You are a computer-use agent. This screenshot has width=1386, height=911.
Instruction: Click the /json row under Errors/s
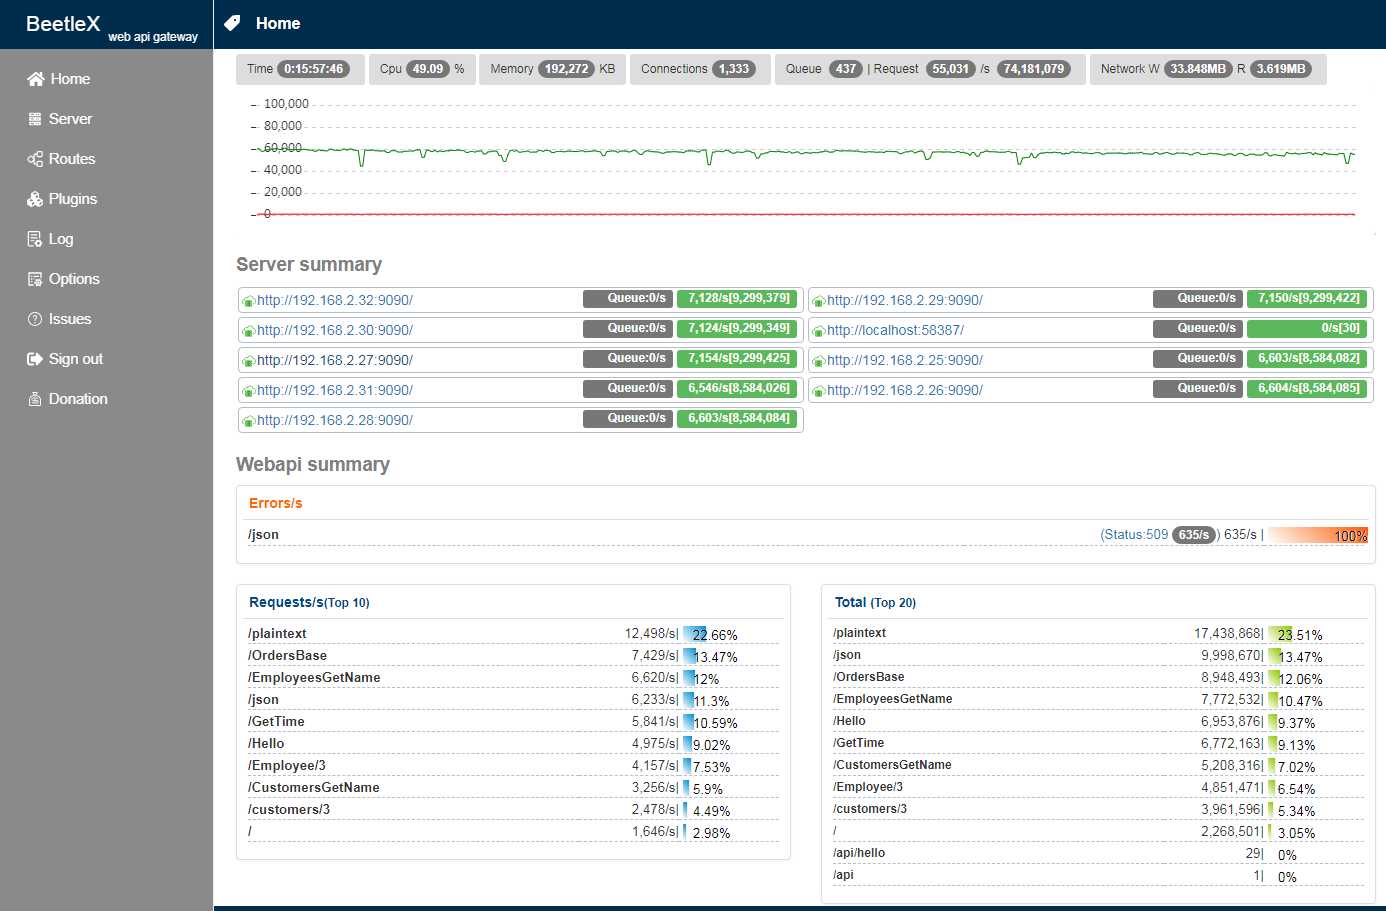pos(807,535)
